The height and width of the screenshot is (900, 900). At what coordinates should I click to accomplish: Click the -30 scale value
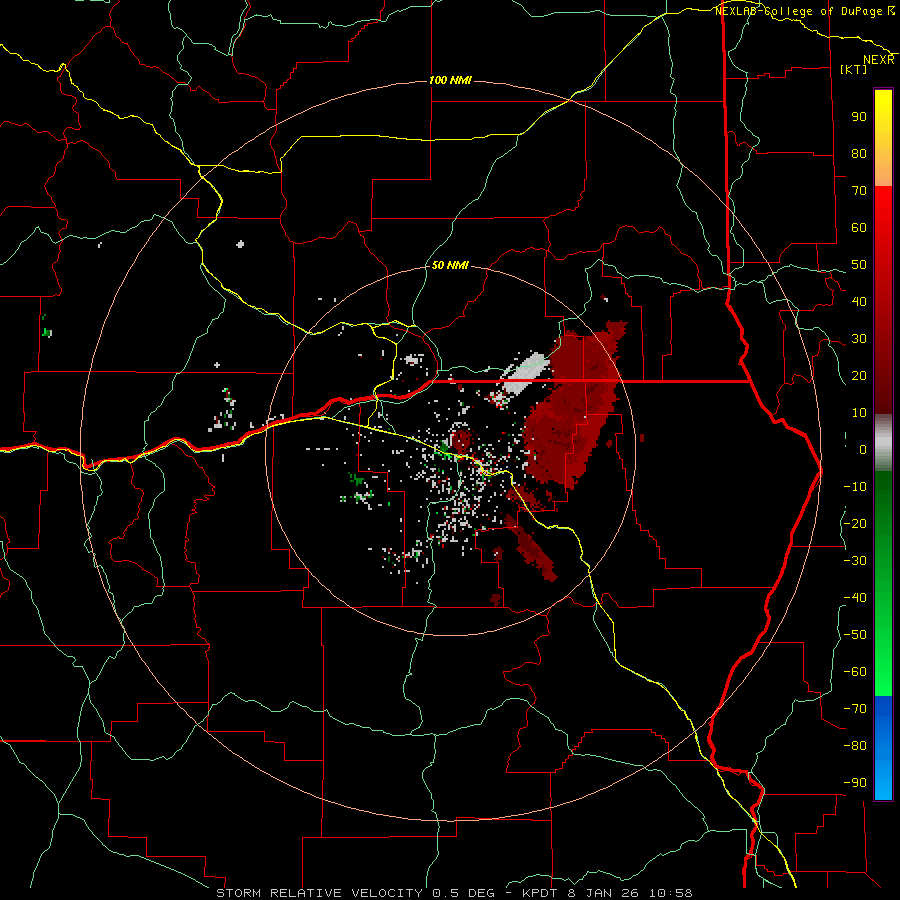[x=855, y=561]
